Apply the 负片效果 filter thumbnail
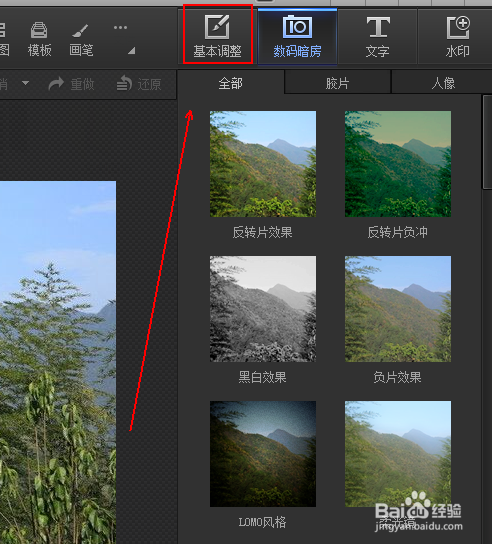492x544 pixels. (x=398, y=309)
